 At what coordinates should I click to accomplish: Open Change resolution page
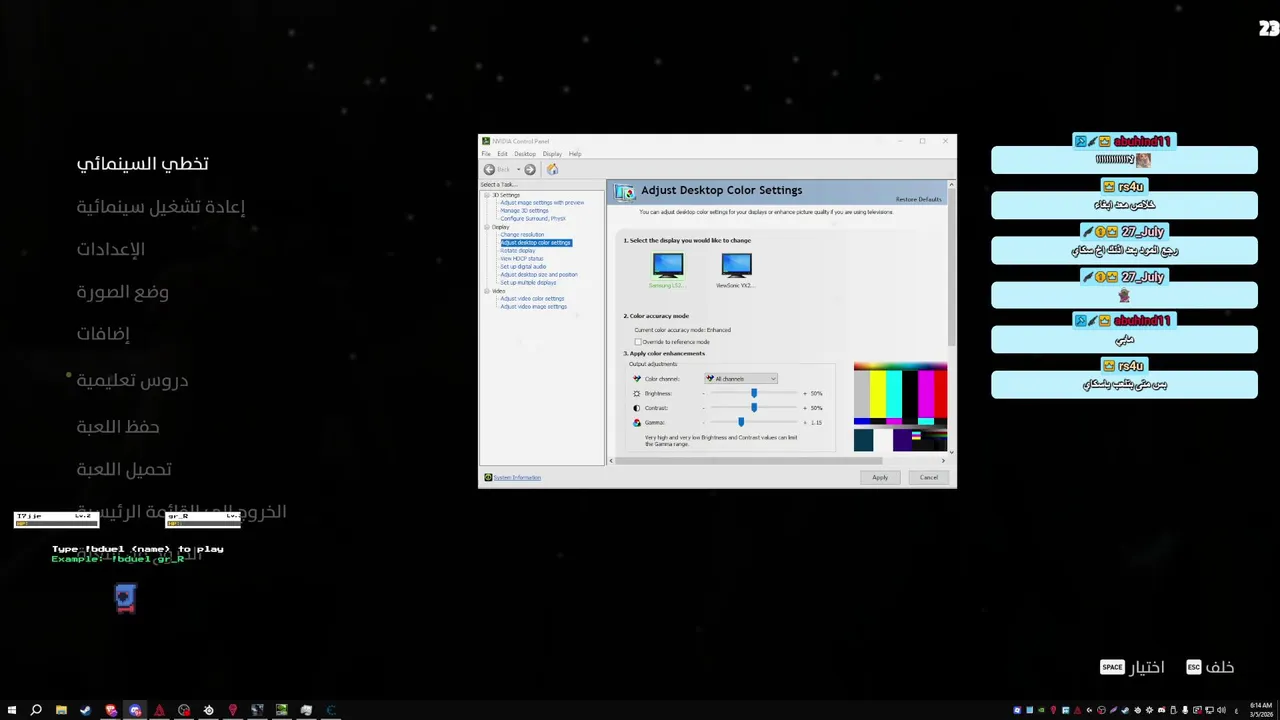[x=522, y=235]
